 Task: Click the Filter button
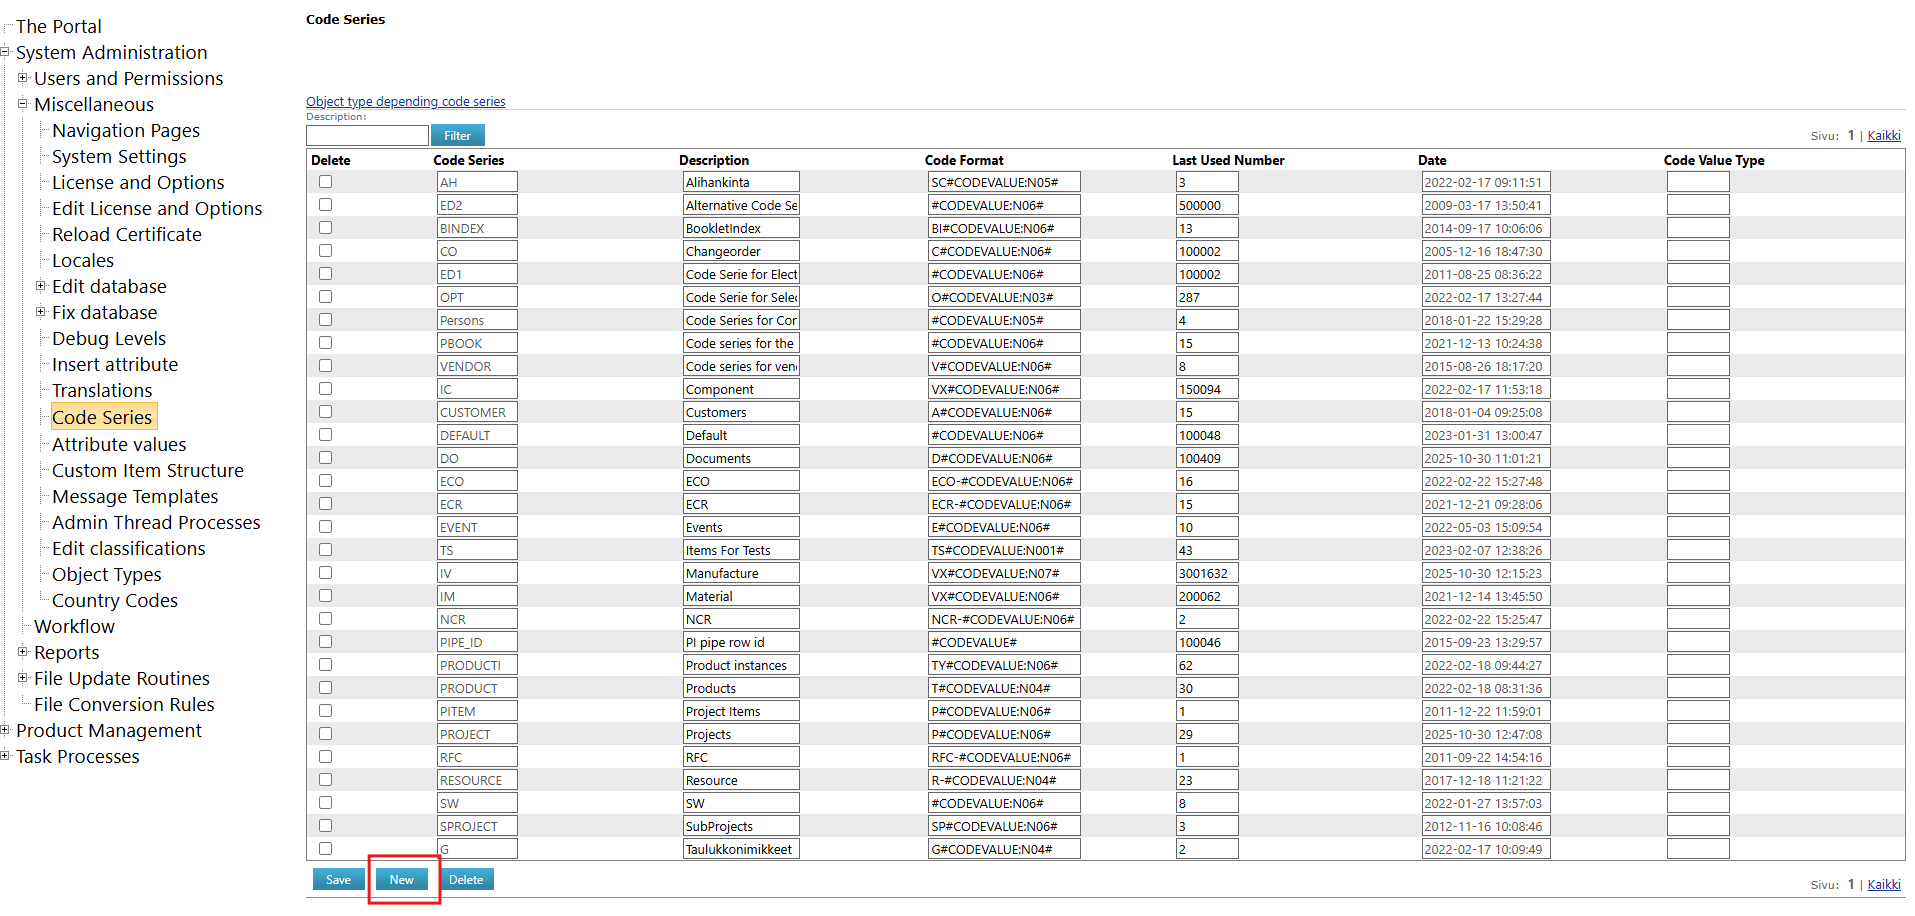457,136
